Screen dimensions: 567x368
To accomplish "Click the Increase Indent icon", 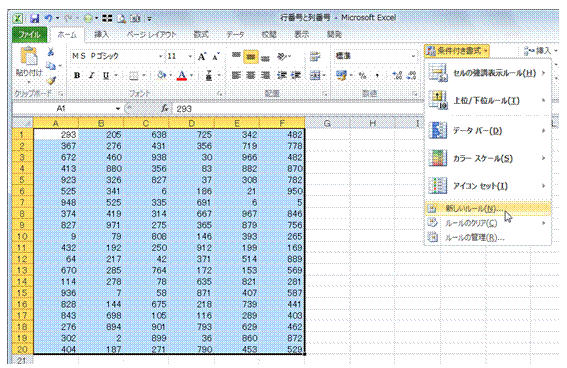I will pos(296,76).
